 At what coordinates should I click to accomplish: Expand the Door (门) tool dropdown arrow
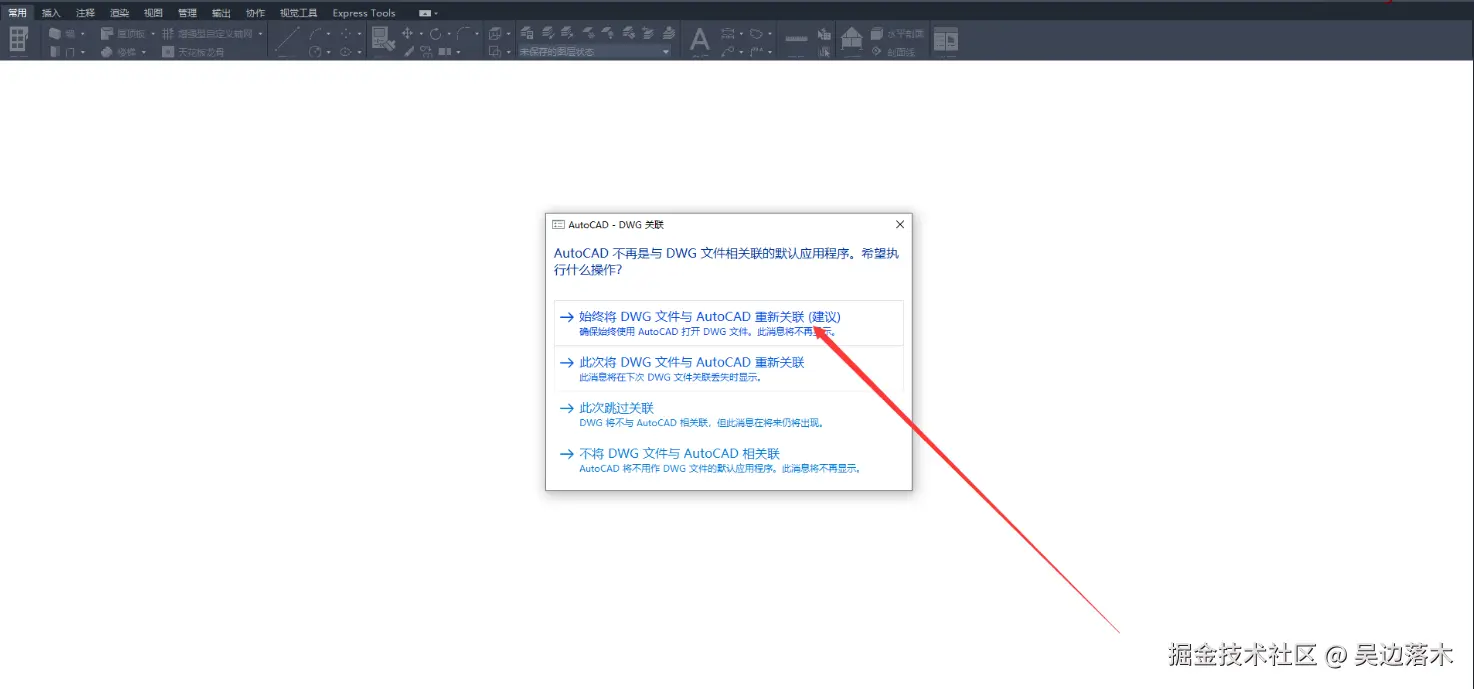point(83,52)
